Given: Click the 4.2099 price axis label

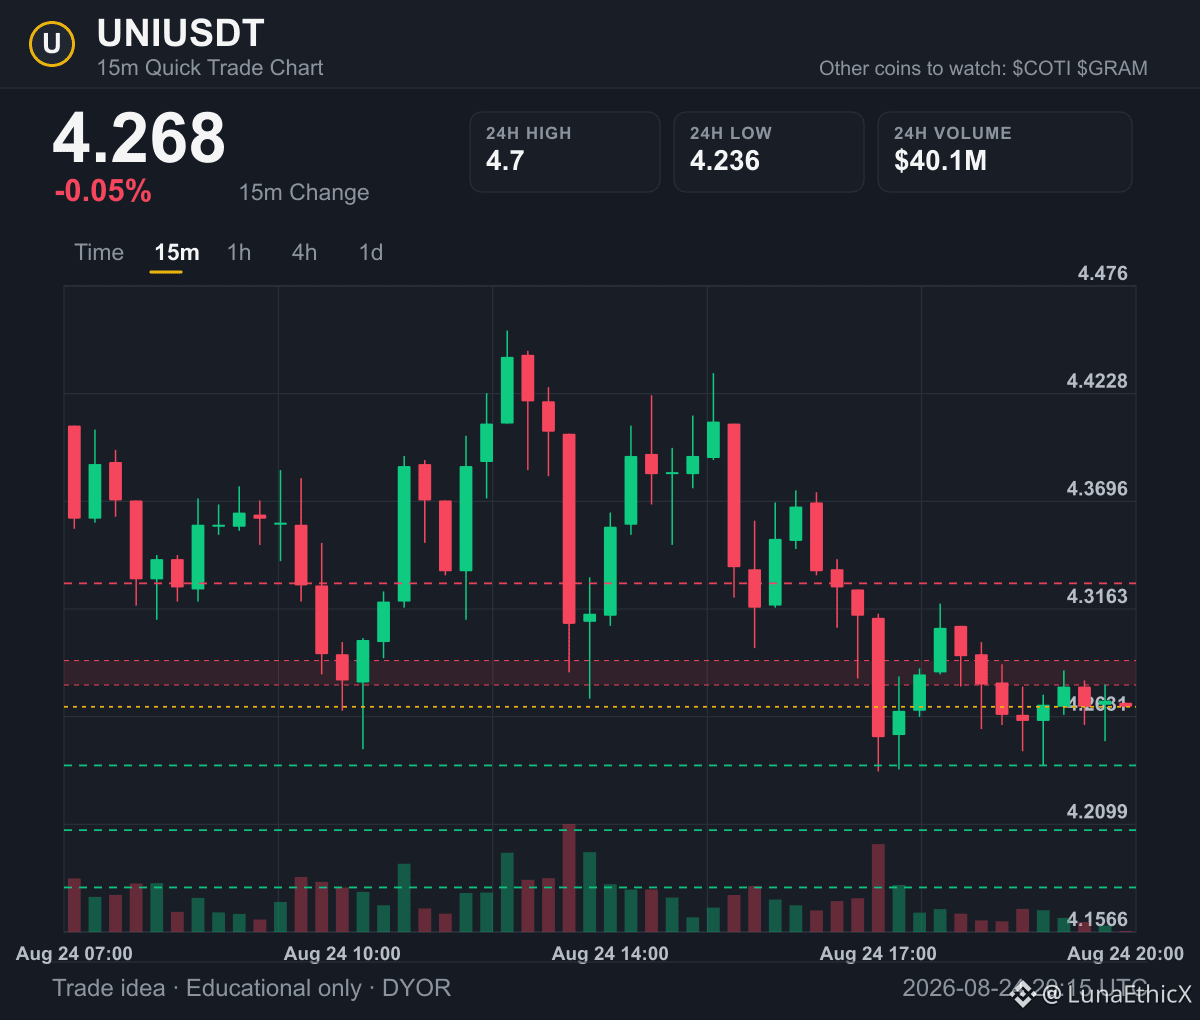Looking at the screenshot, I should coord(1097,812).
